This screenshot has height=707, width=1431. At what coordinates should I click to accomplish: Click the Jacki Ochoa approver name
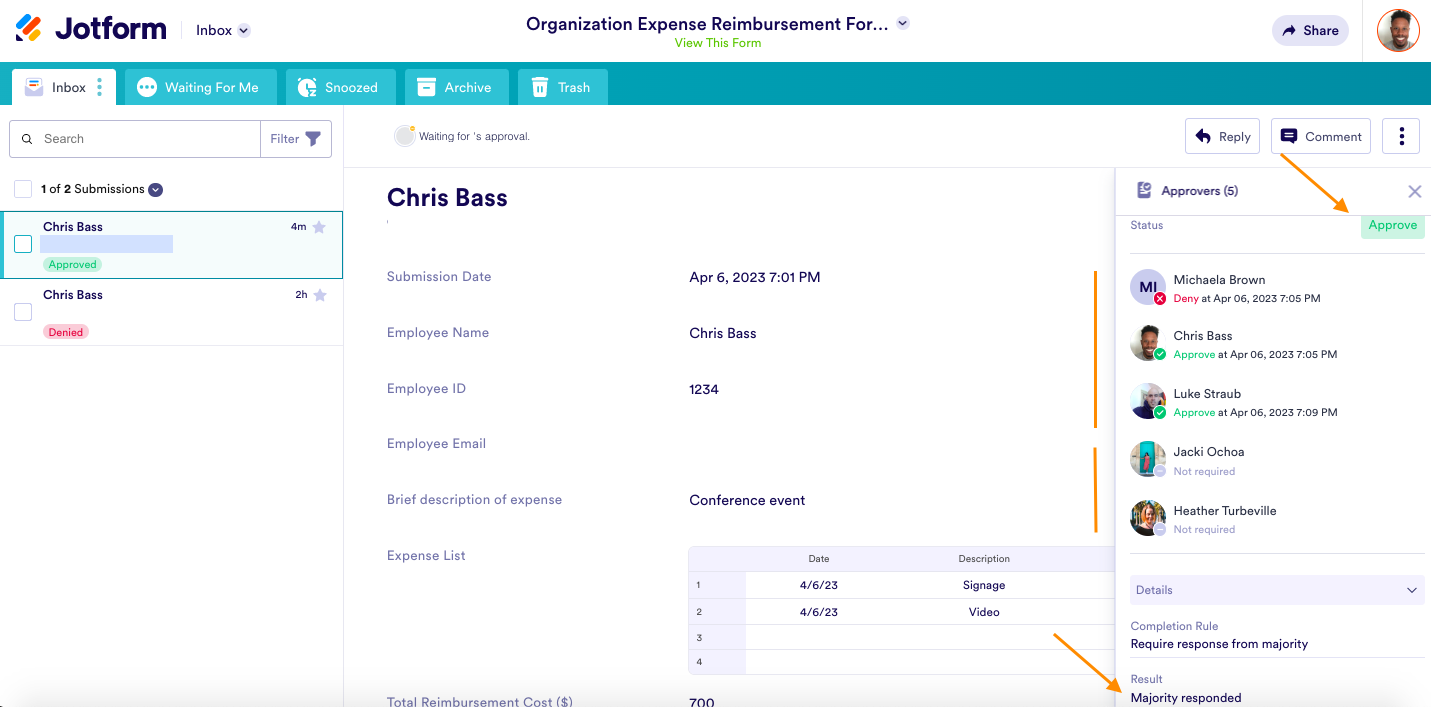pyautogui.click(x=1209, y=452)
